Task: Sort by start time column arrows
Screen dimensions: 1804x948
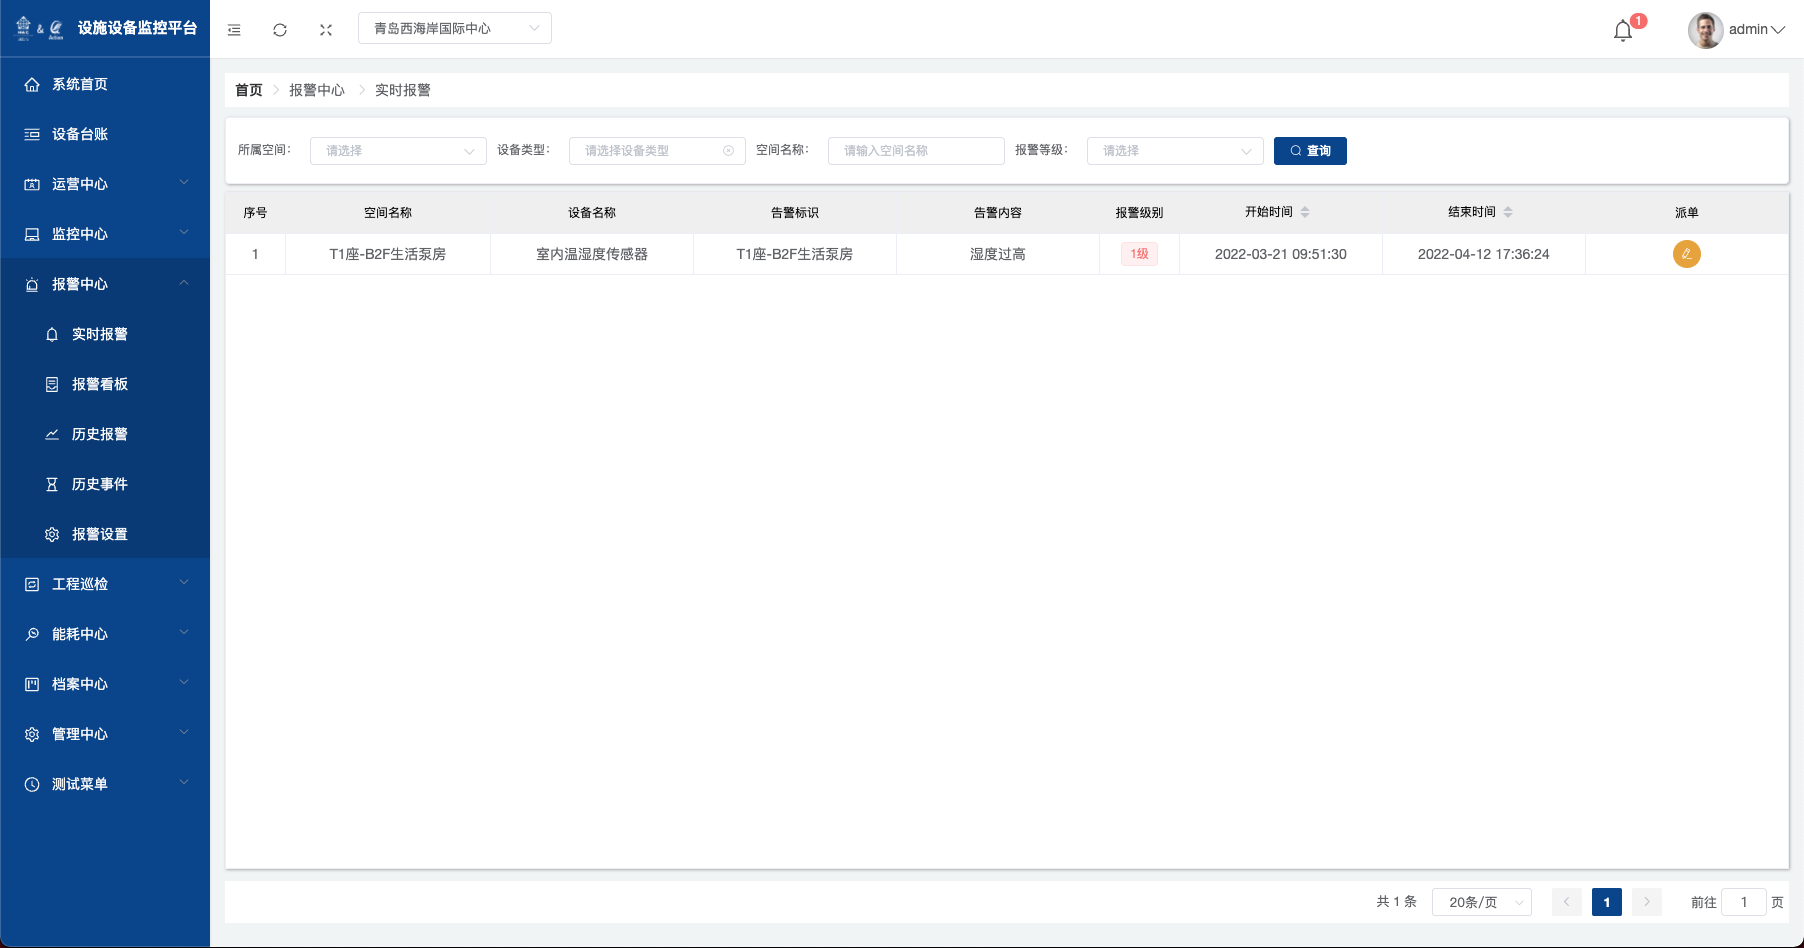Action: point(1305,212)
